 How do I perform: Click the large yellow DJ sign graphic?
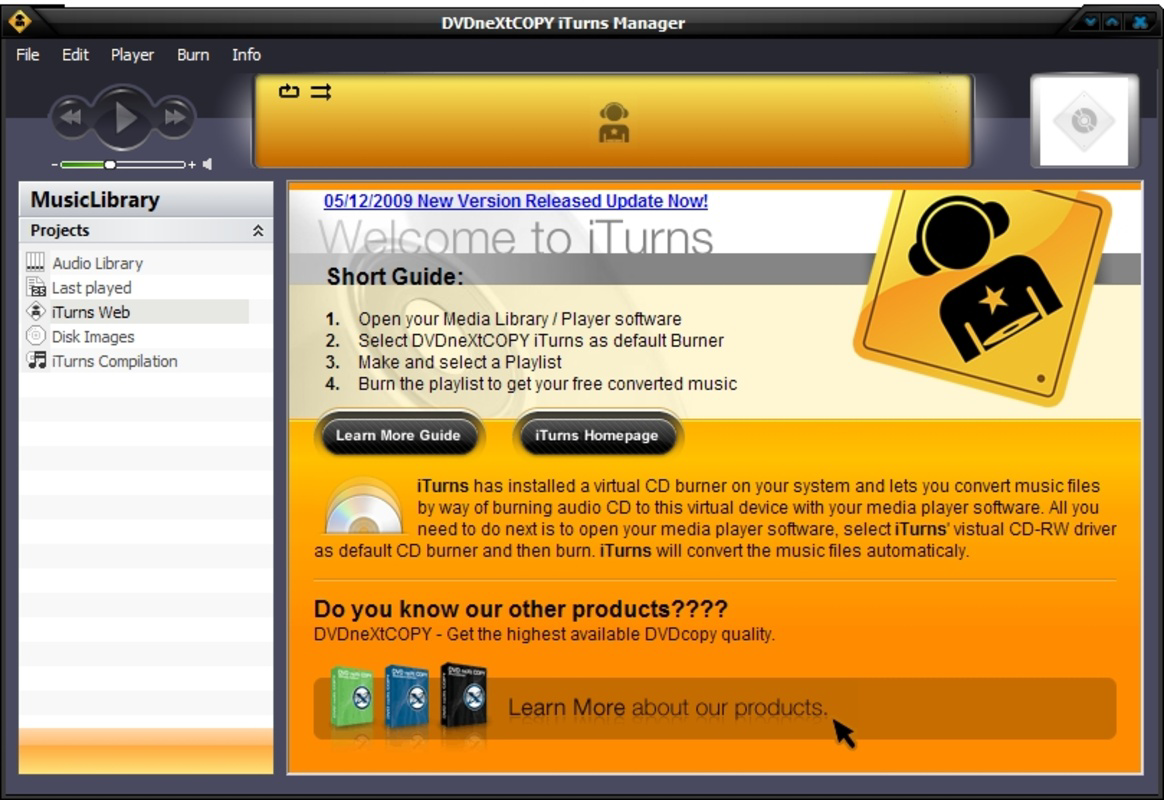click(981, 297)
